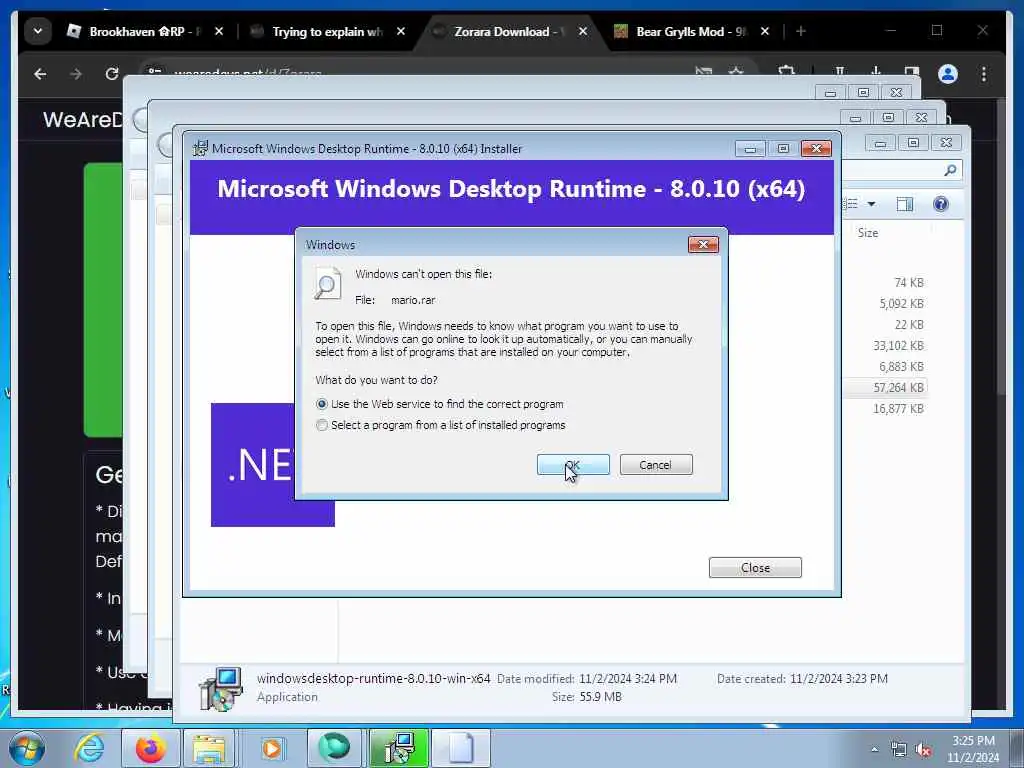Image resolution: width=1024 pixels, height=768 pixels.
Task: Select the 57,264 KB file row
Action: point(900,388)
